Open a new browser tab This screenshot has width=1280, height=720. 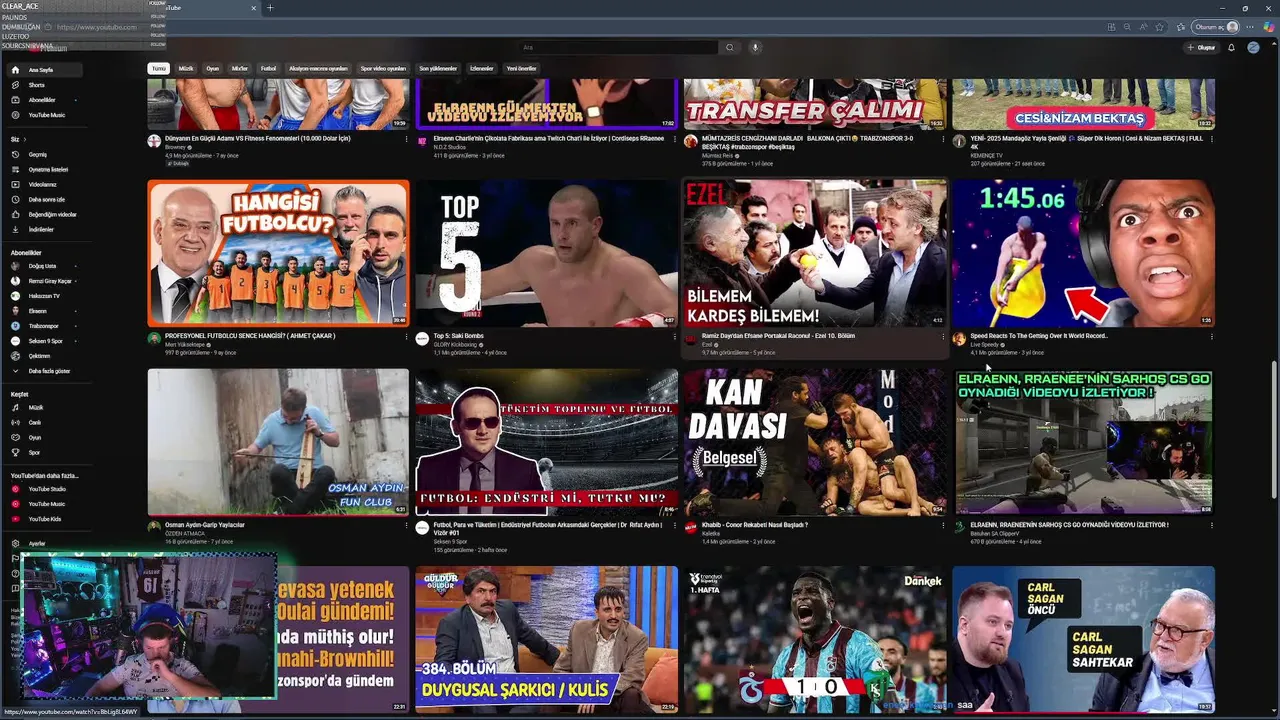[x=269, y=8]
